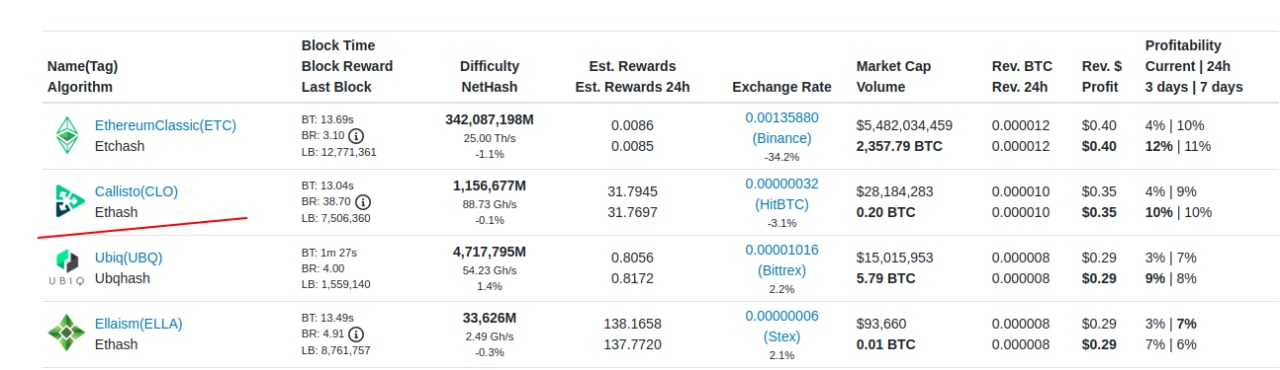
Task: Click est. rewards value 0.8056
Action: point(632,257)
